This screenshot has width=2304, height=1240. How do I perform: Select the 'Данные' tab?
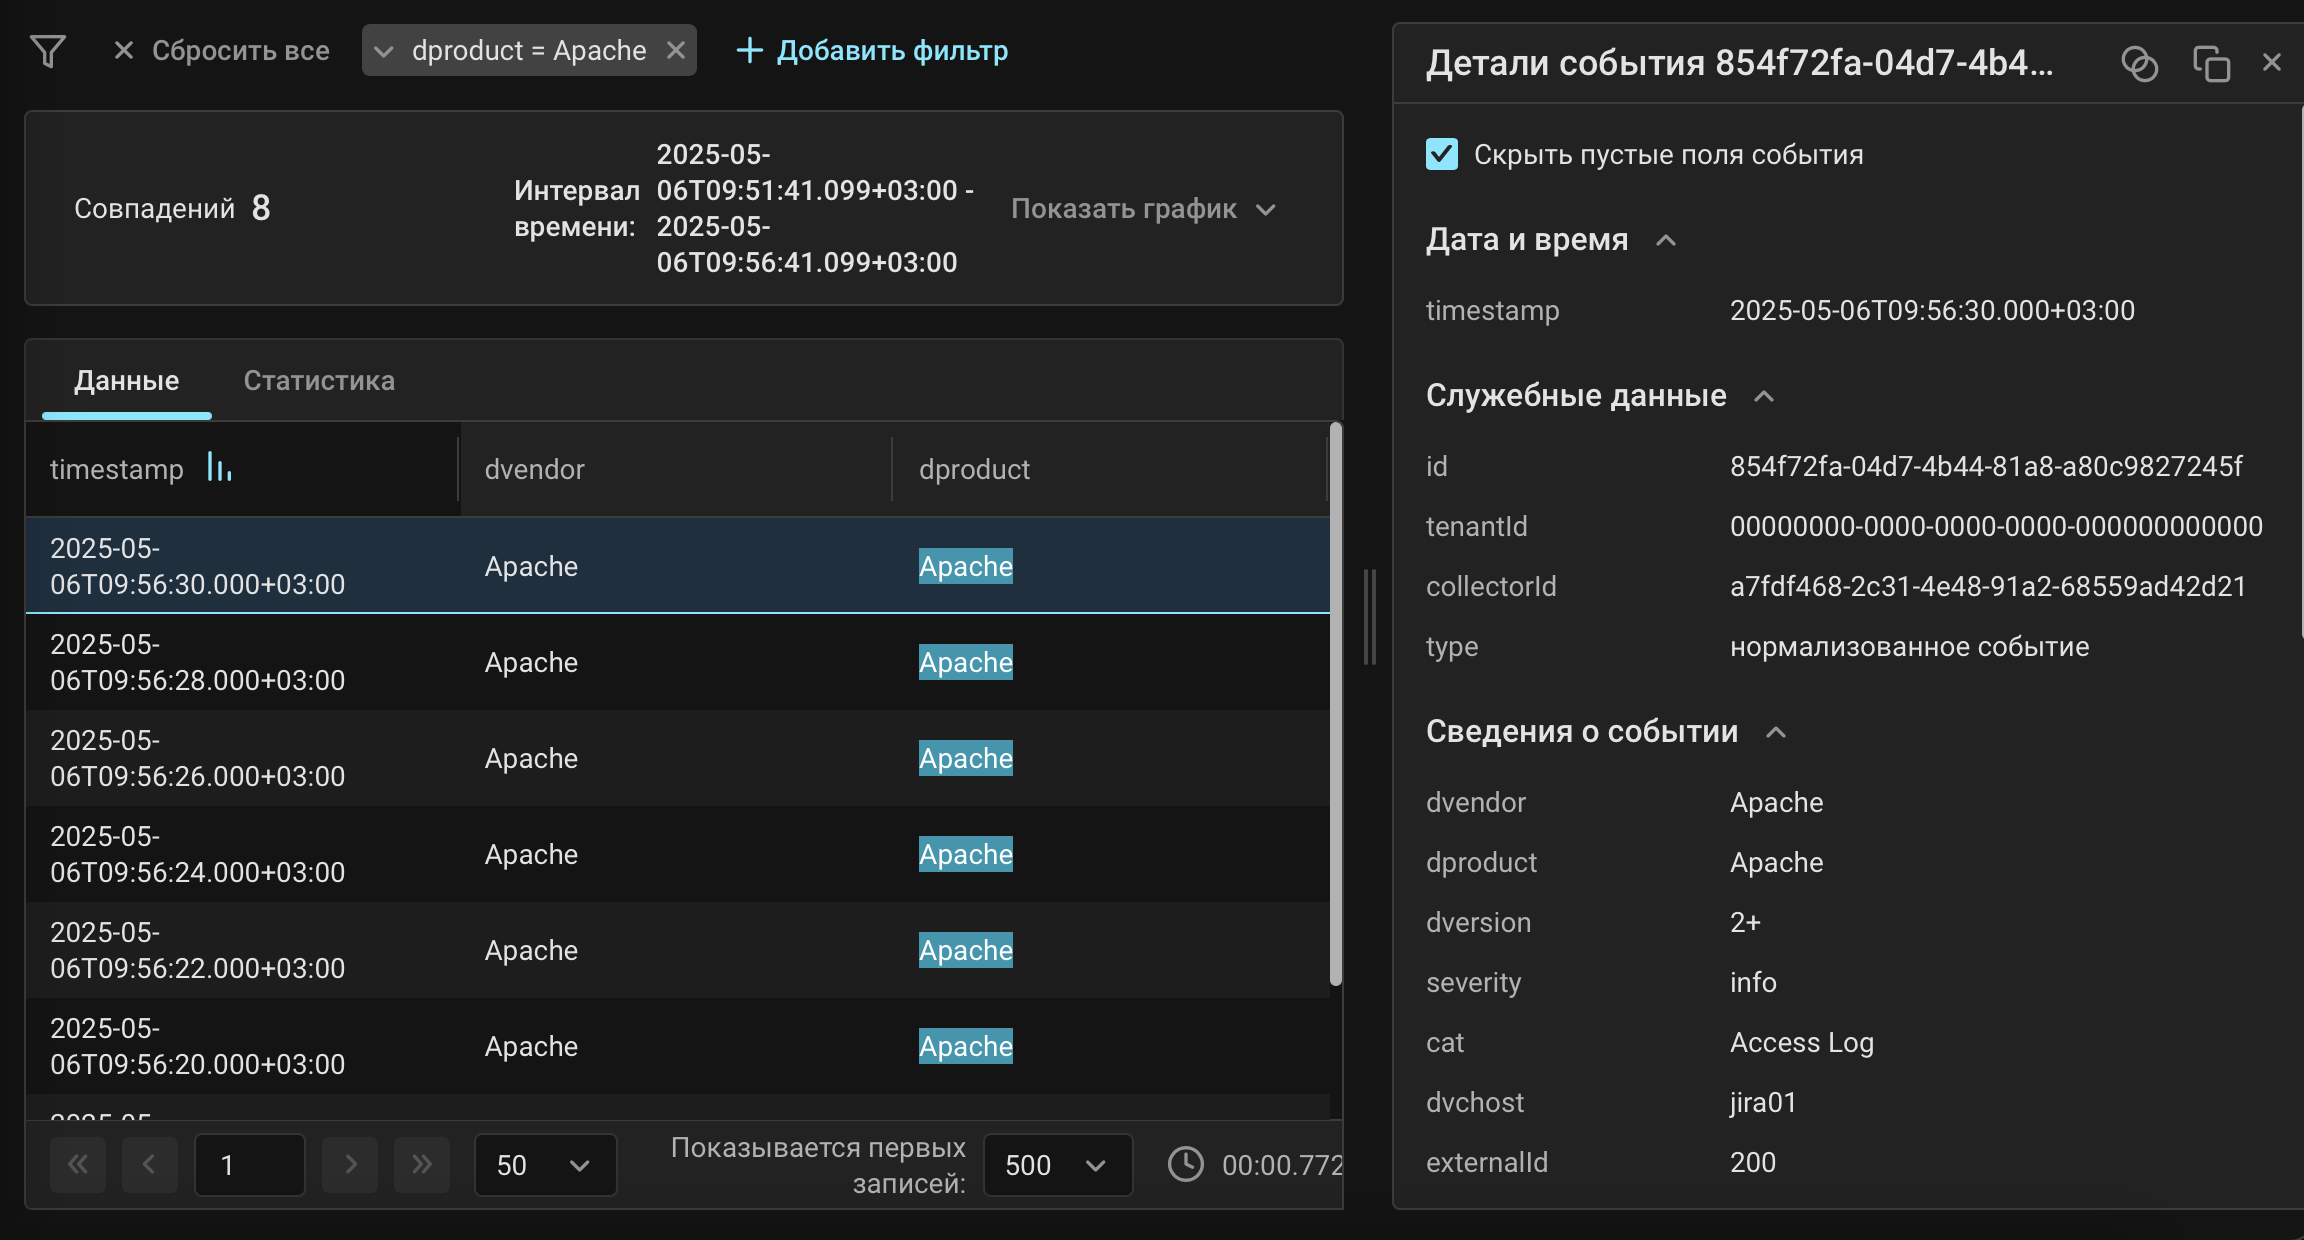point(125,380)
